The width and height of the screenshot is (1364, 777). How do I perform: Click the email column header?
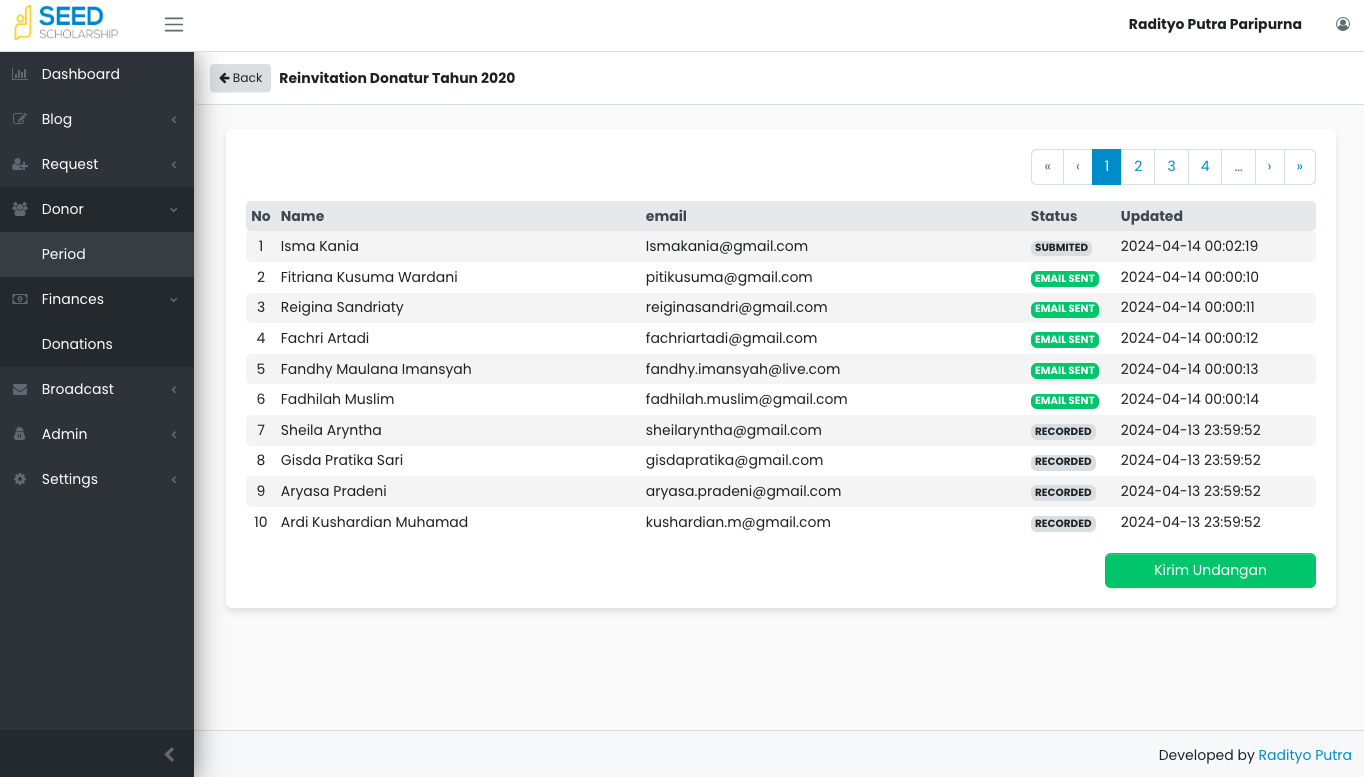(x=666, y=216)
